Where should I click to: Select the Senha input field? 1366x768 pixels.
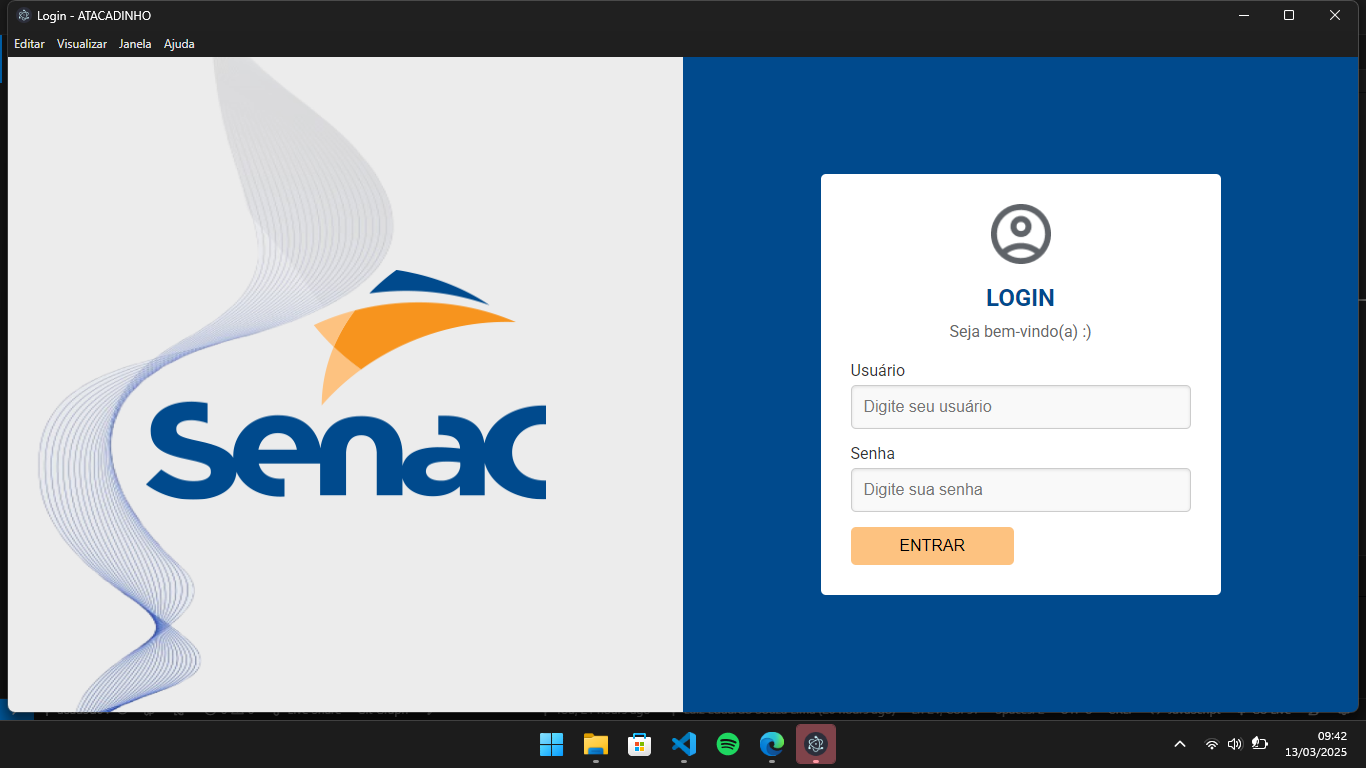coord(1019,490)
